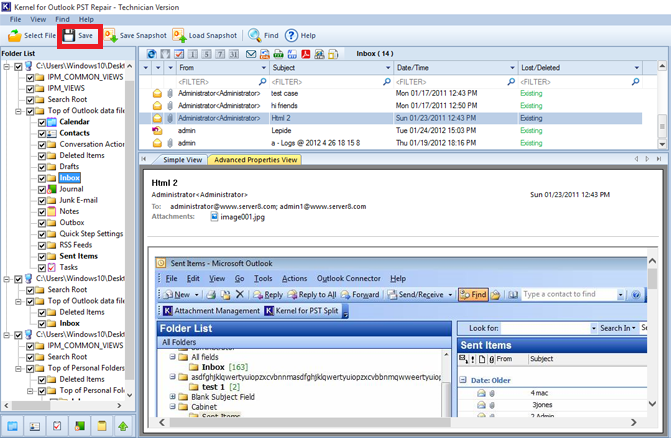Click the HTML export icon
Screen dimensions: 671x438
[x=319, y=54]
